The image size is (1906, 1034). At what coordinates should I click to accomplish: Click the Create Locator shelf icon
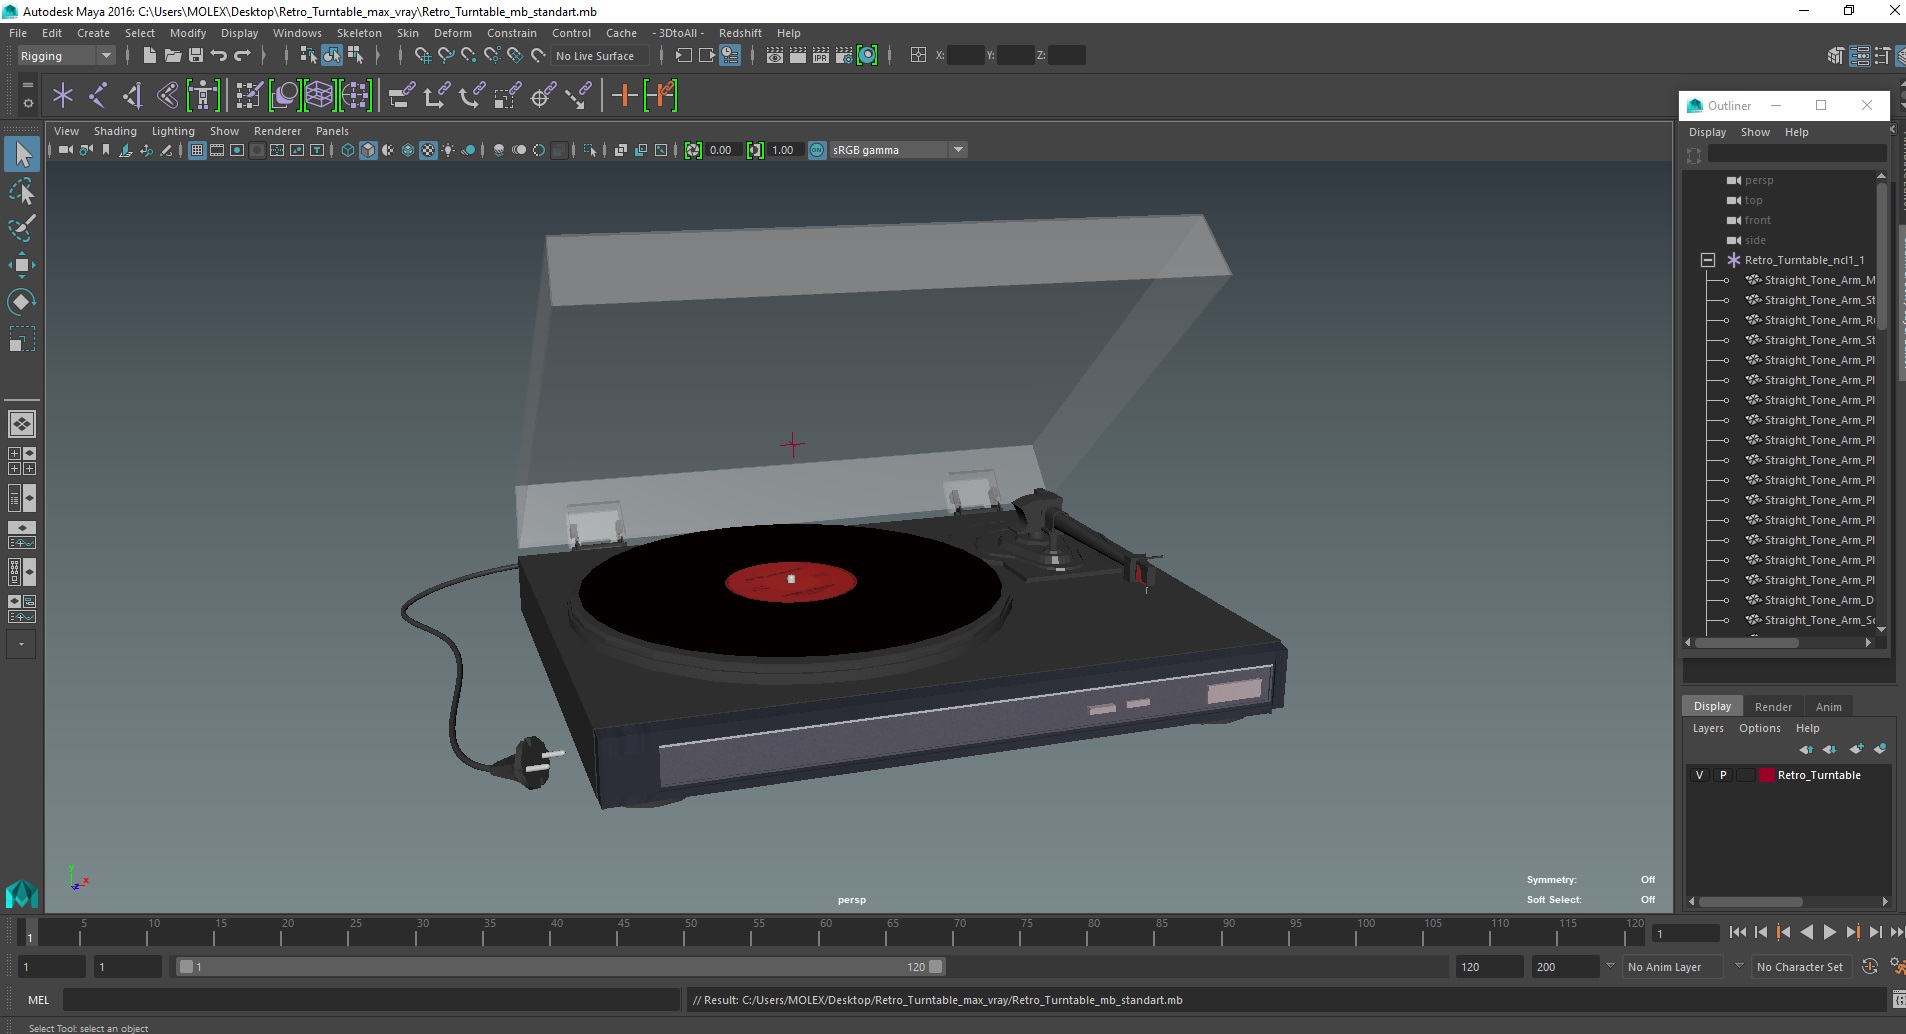(63, 96)
